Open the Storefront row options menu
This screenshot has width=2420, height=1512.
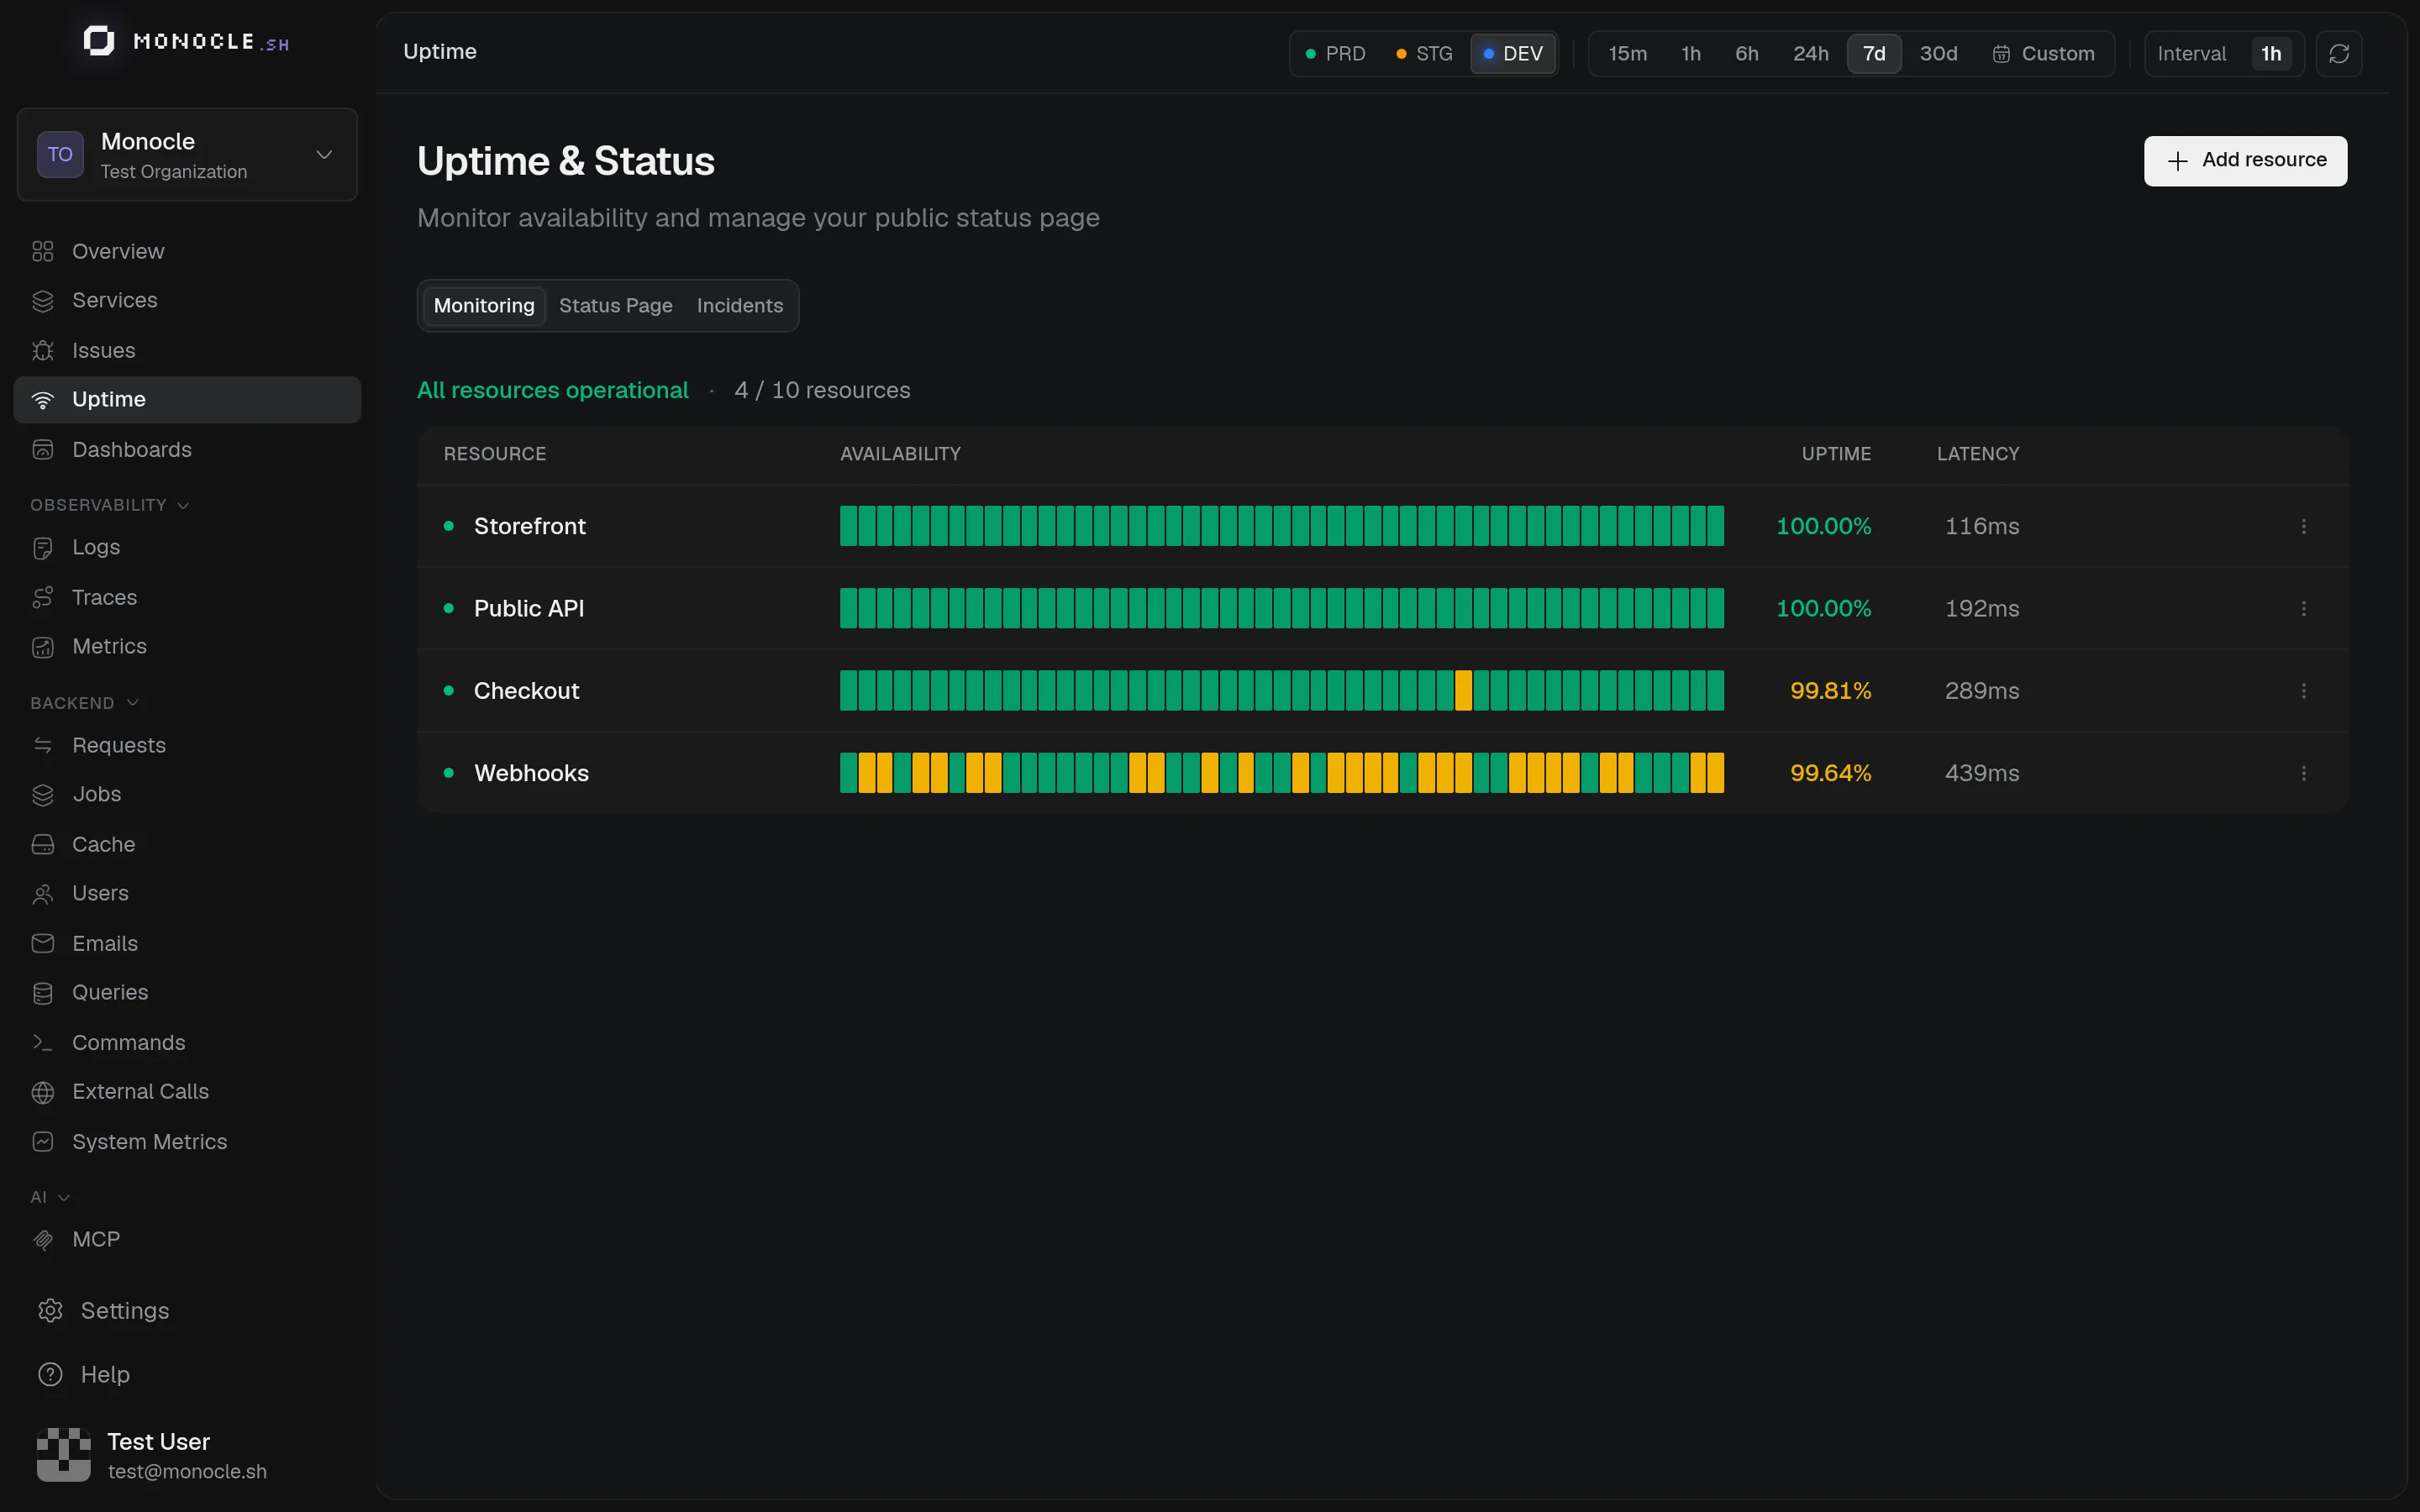[2304, 526]
